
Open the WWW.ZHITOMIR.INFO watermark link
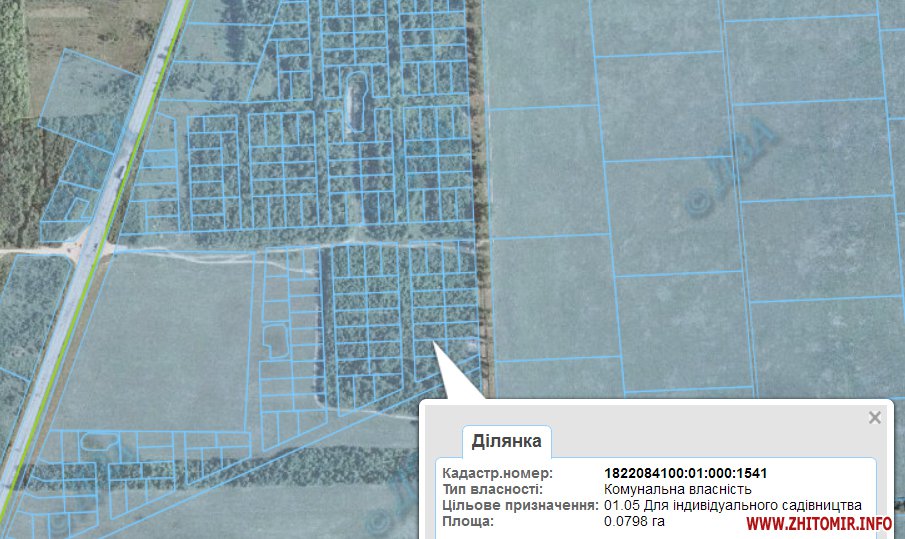point(818,524)
